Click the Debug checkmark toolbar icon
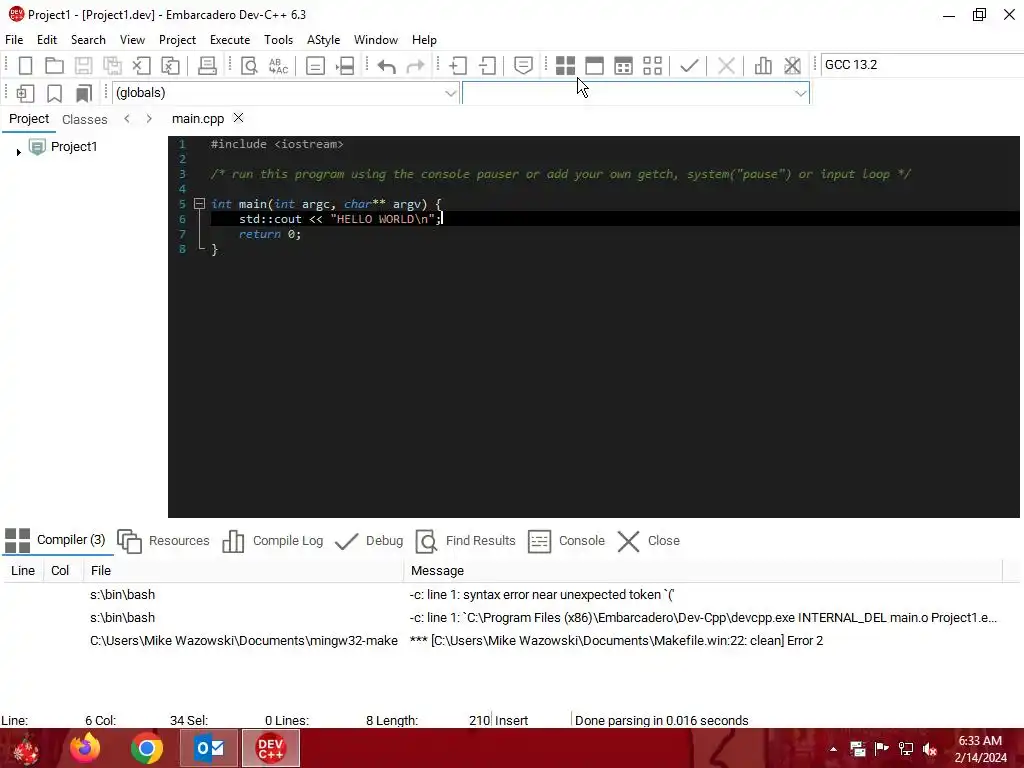1024x768 pixels. 689,65
